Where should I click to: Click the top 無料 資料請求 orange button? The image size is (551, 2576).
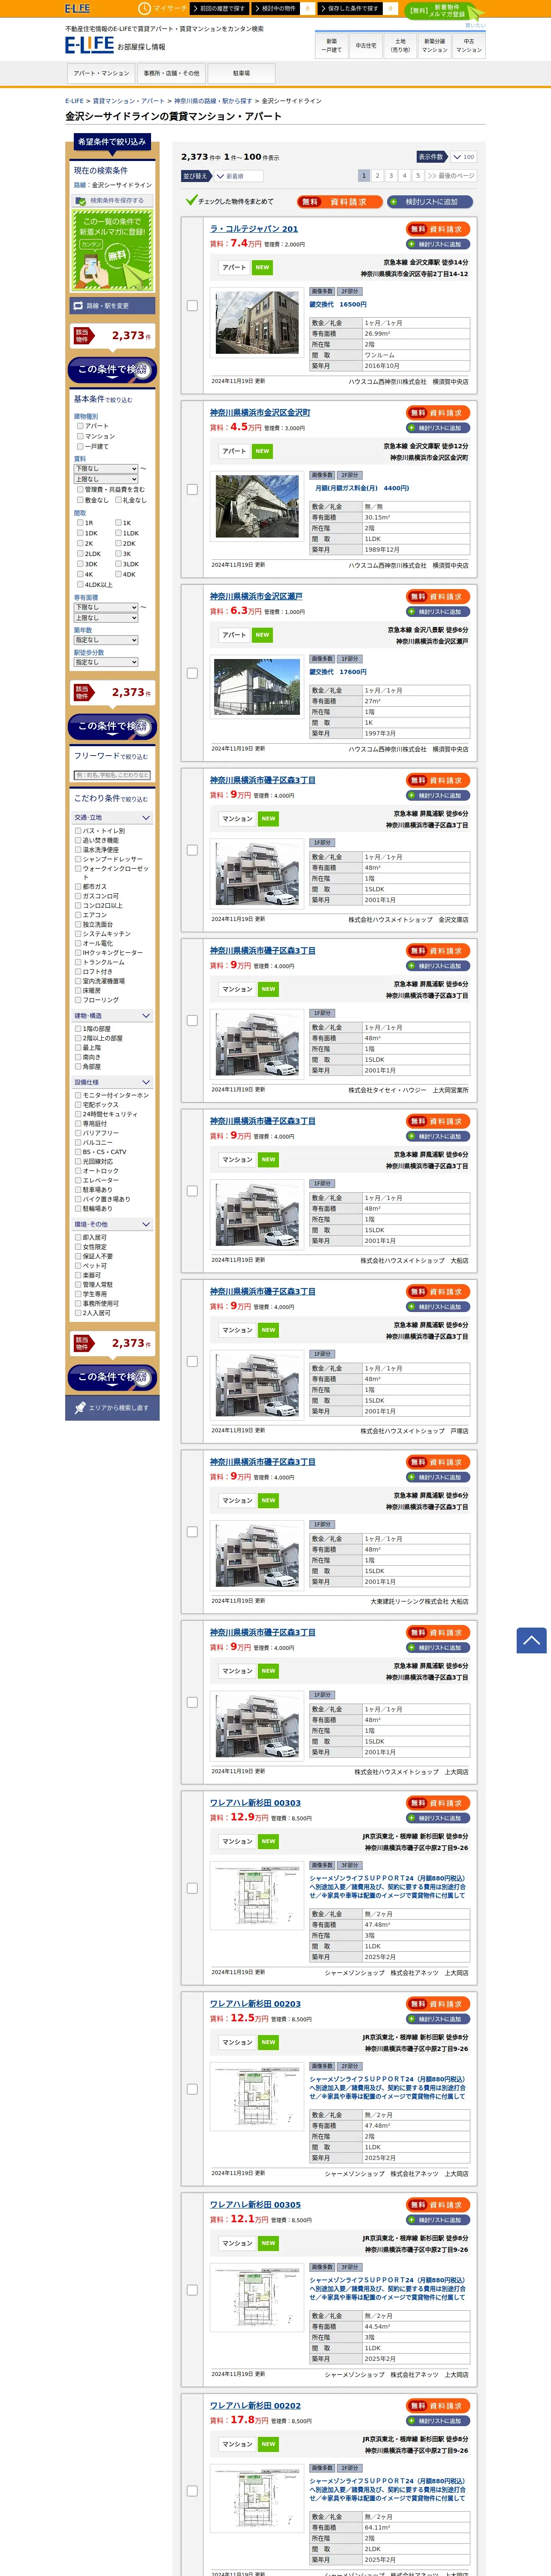[339, 201]
